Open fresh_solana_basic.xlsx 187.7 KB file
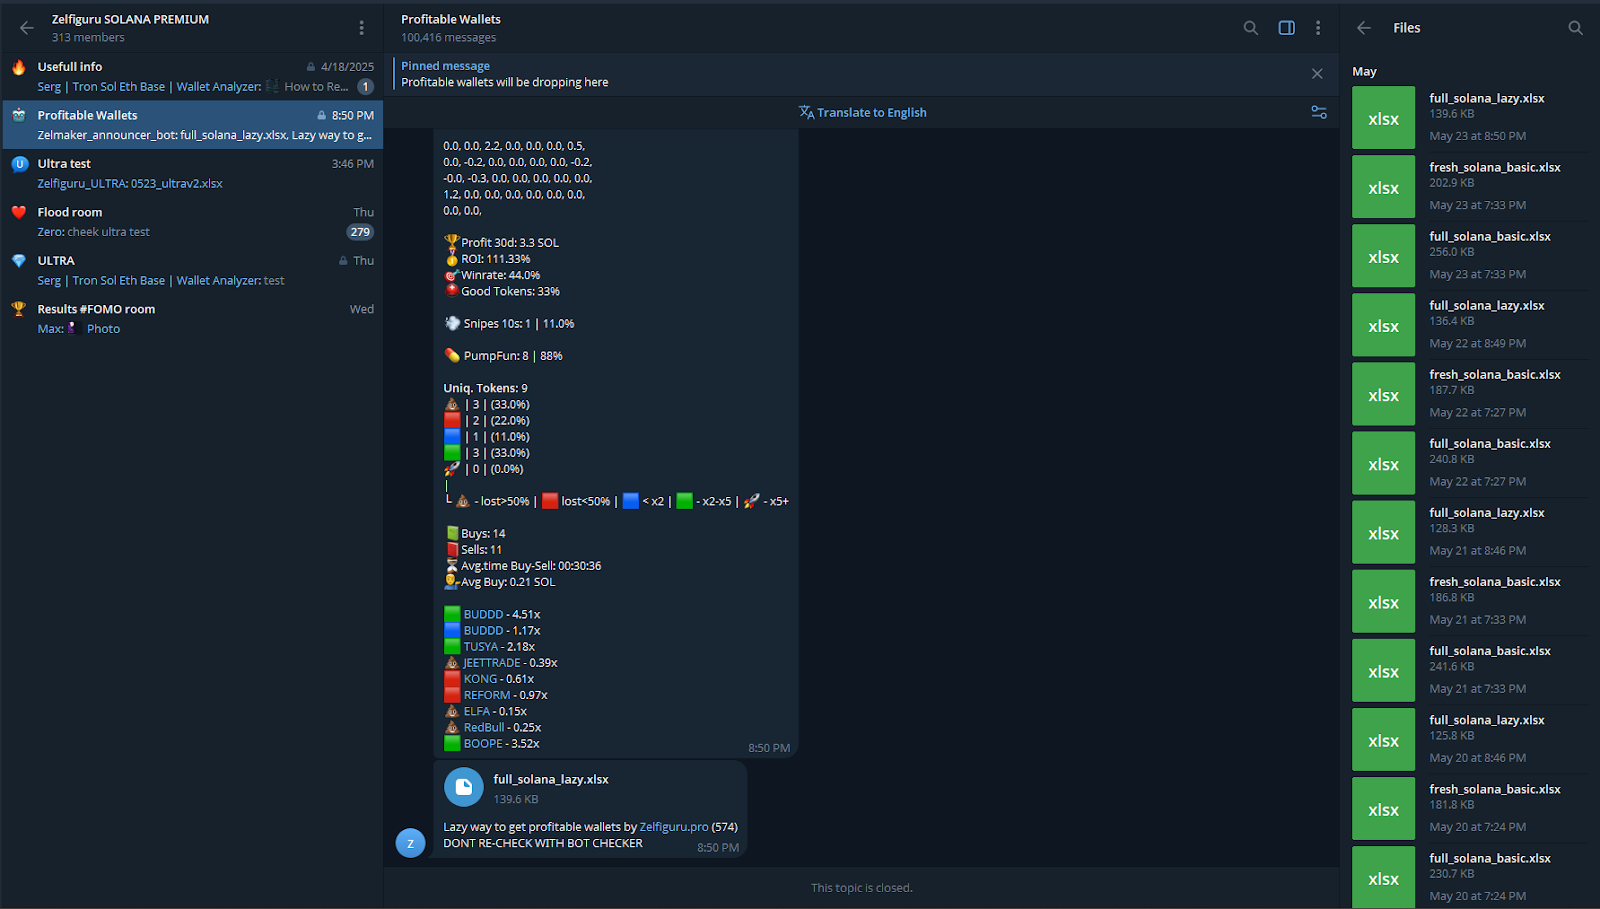Screen dimensions: 1600x909 pos(1468,393)
